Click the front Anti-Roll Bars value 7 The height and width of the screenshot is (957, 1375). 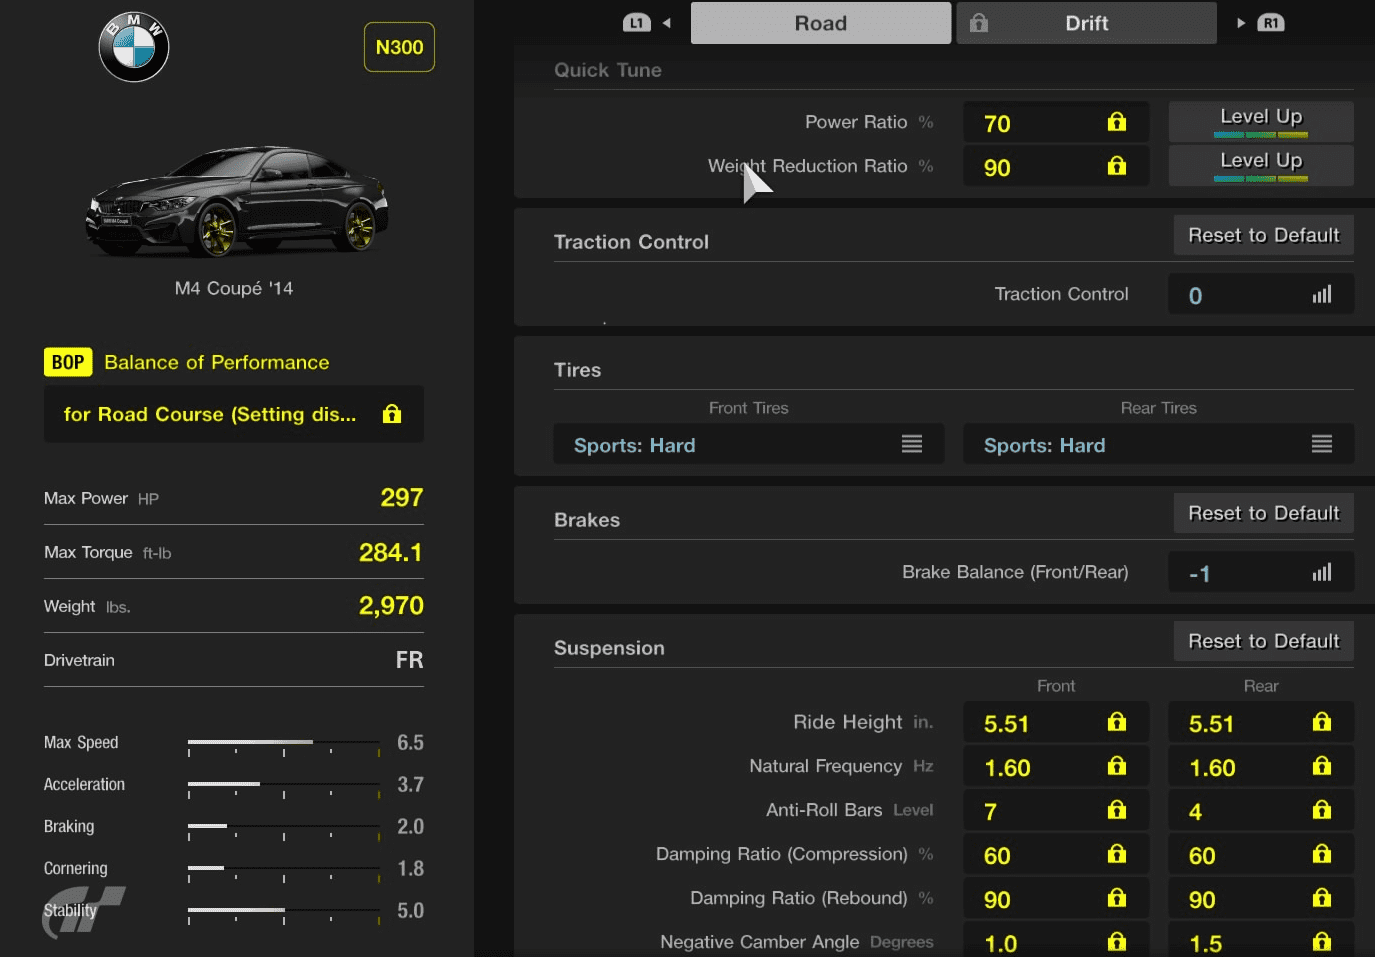pyautogui.click(x=990, y=812)
